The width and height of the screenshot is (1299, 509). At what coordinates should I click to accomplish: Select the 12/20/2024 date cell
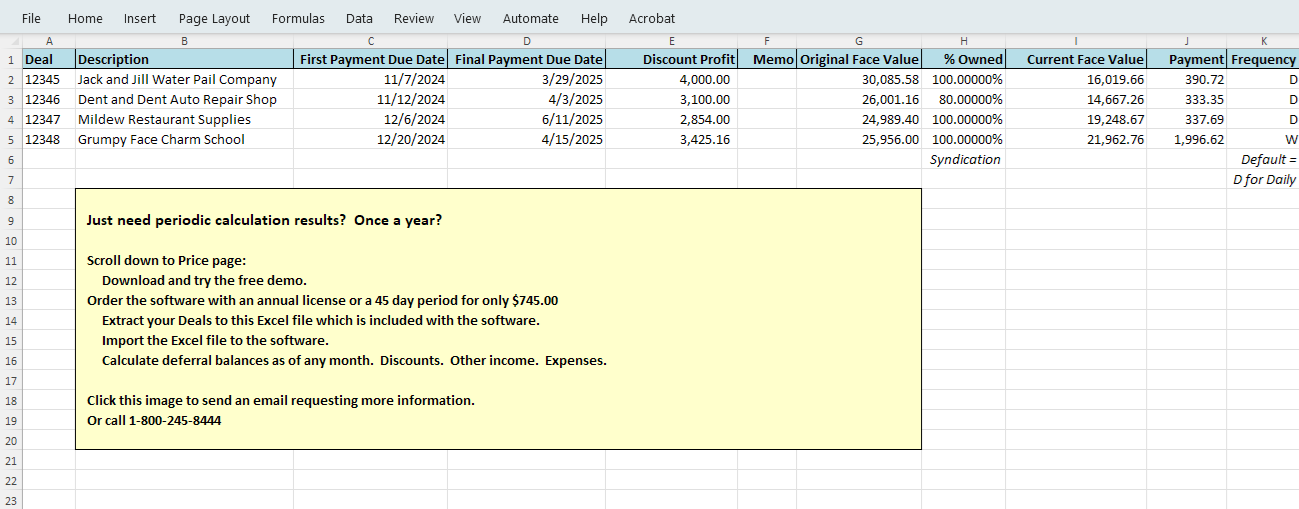(x=370, y=139)
